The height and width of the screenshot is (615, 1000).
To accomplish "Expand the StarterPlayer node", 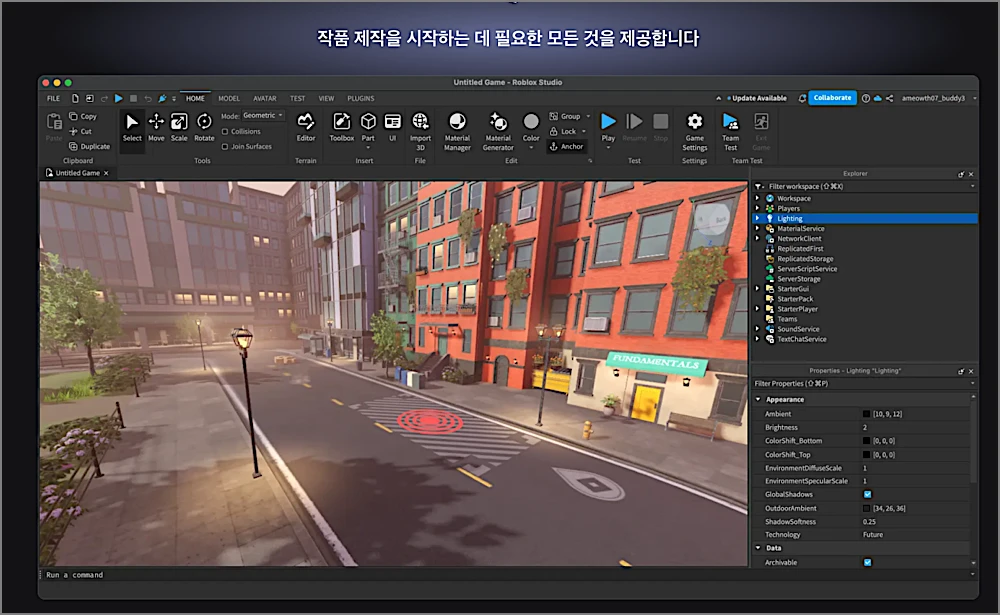I will point(758,309).
